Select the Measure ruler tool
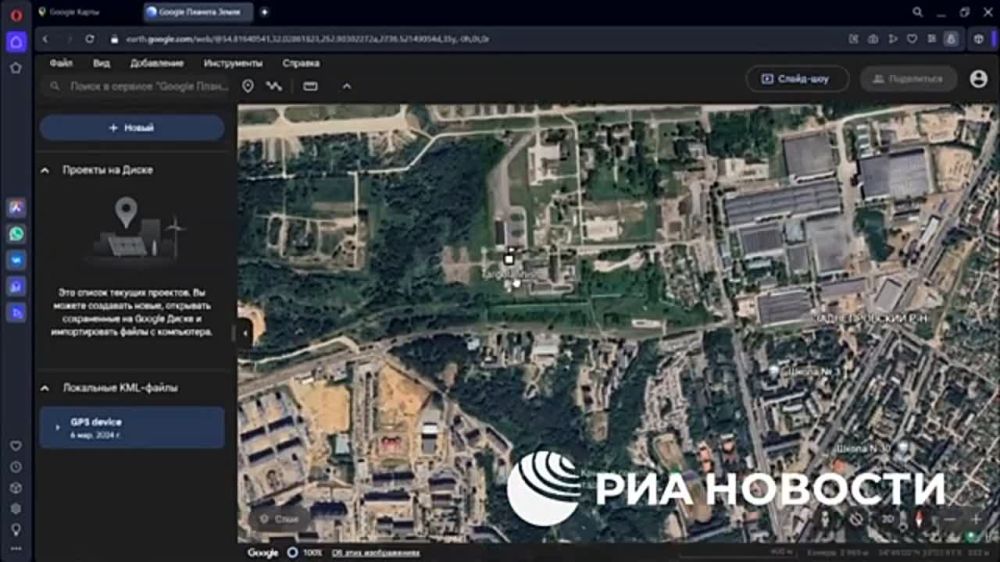The width and height of the screenshot is (1000, 562). point(310,86)
